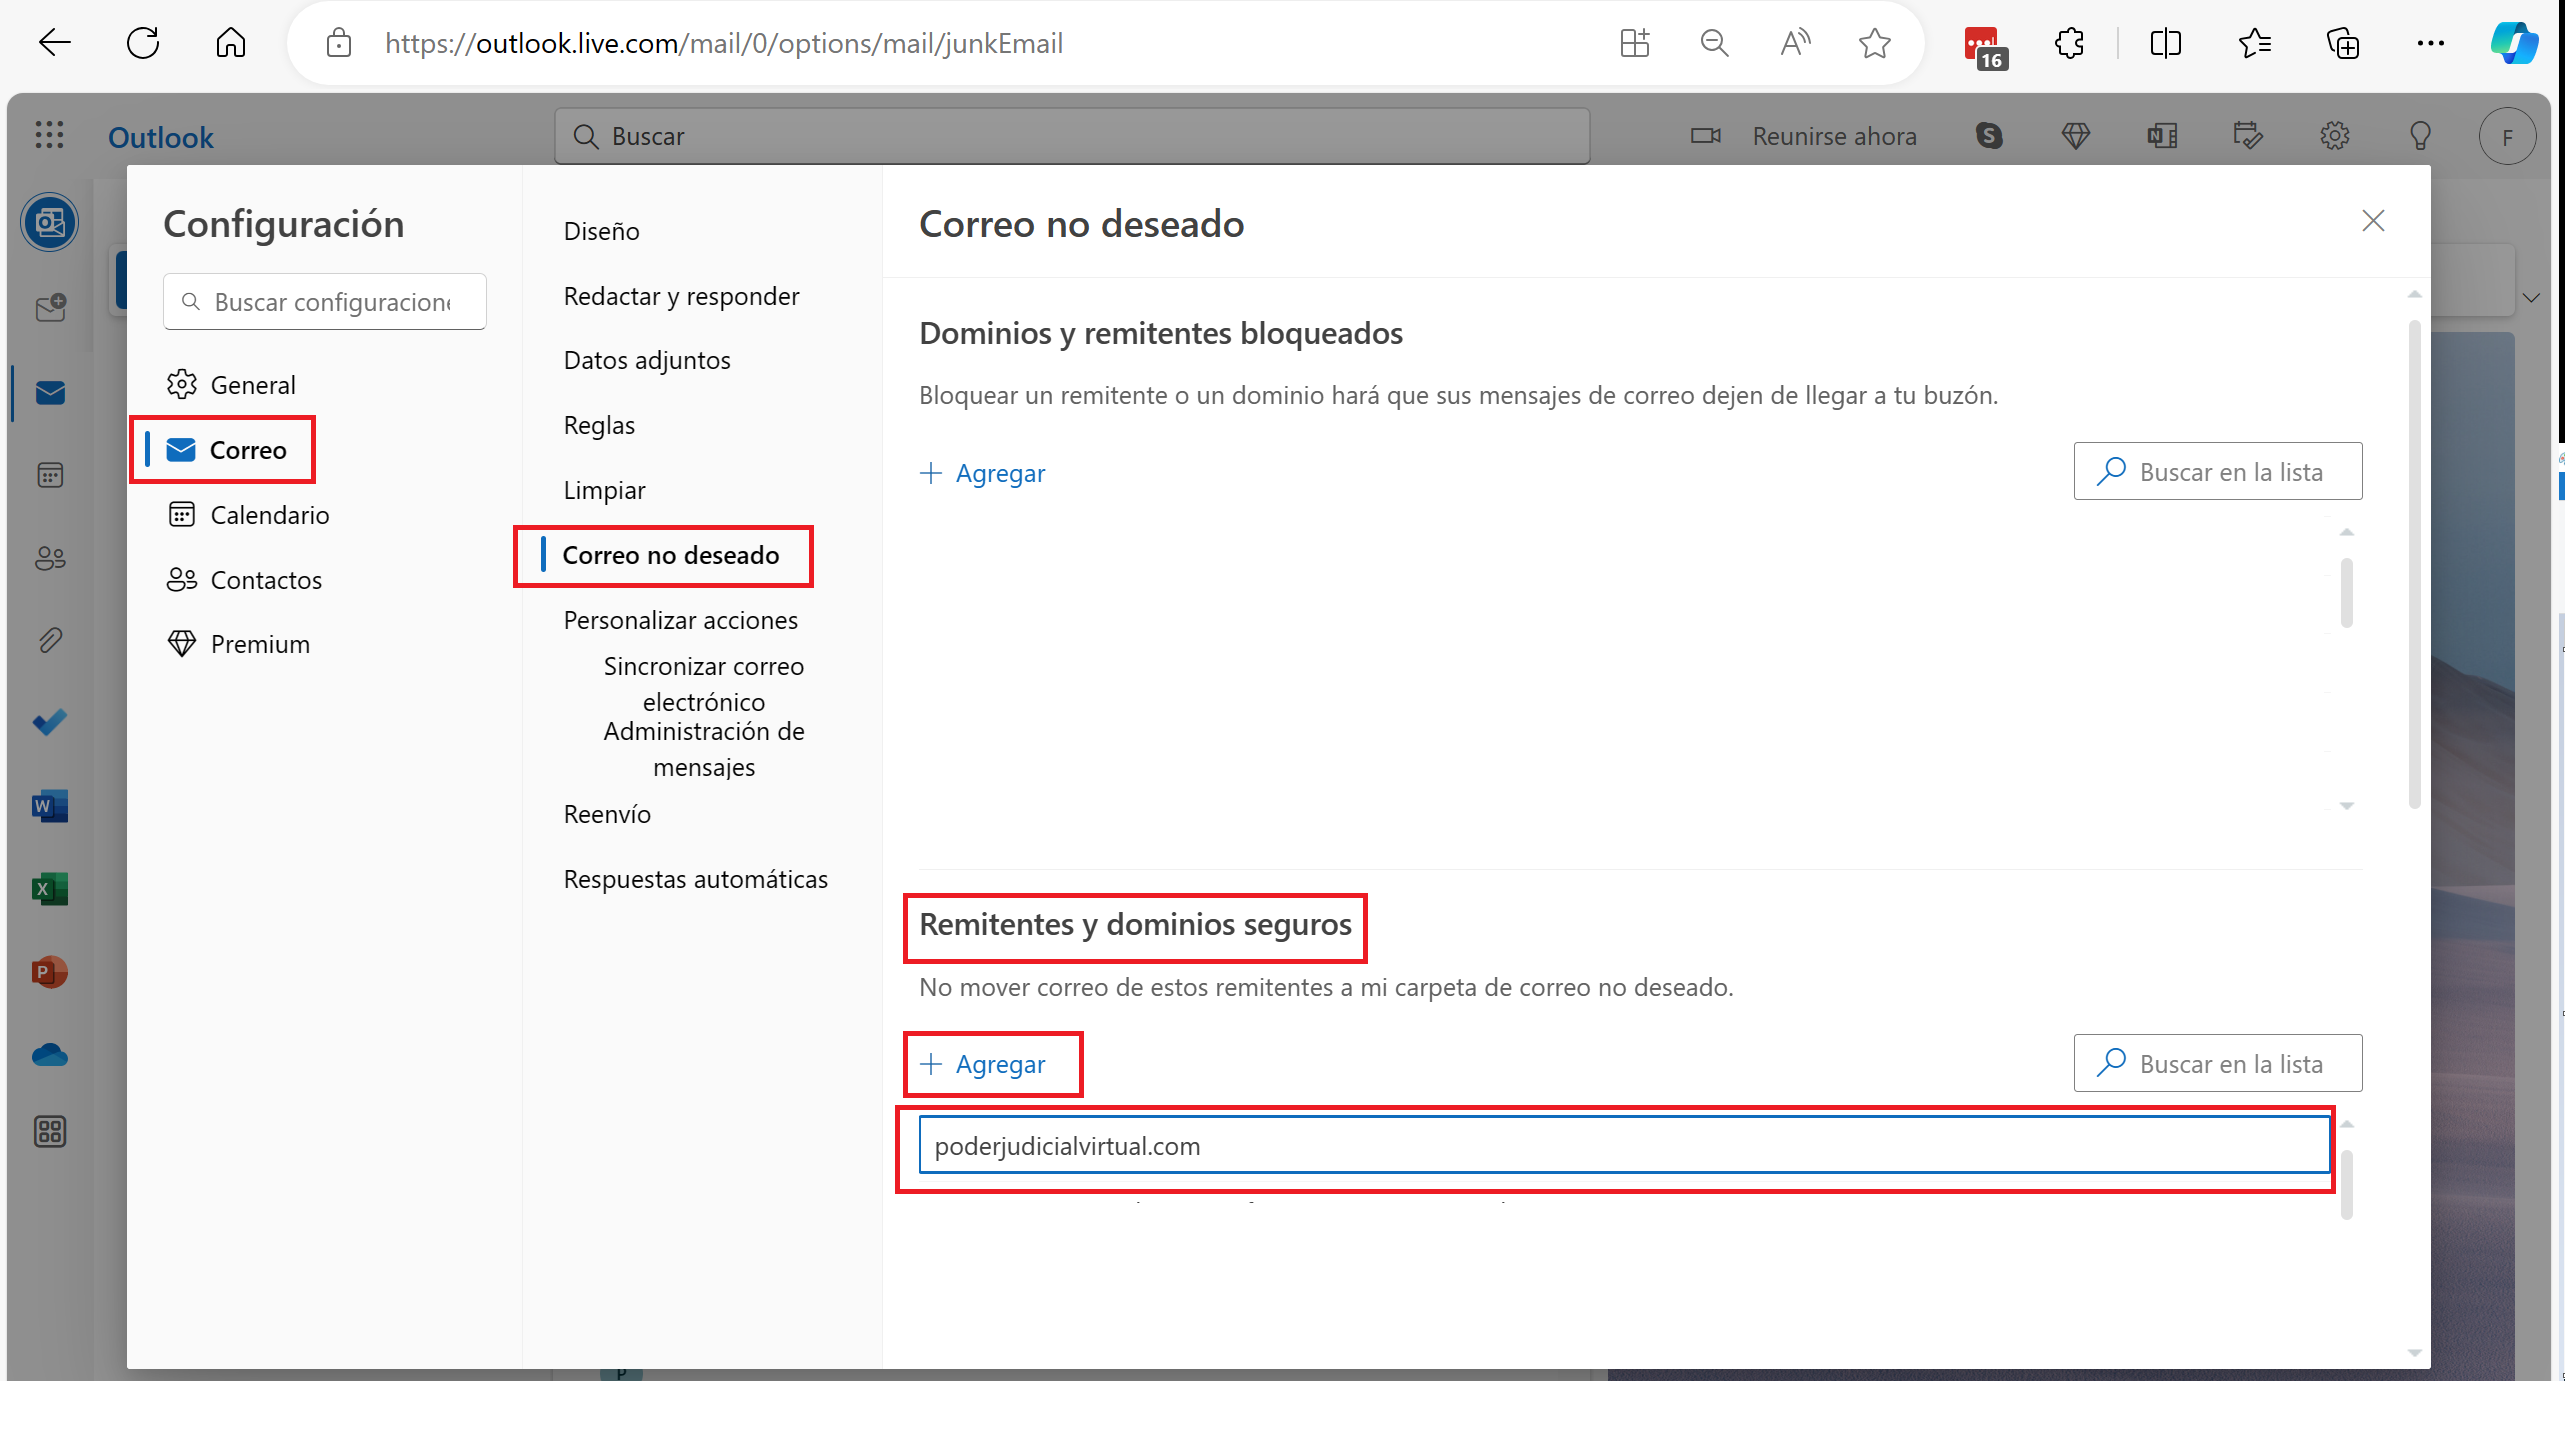Viewport: 2565px width, 1440px height.
Task: Launch PowerPoint from the left sidebar
Action: point(49,972)
